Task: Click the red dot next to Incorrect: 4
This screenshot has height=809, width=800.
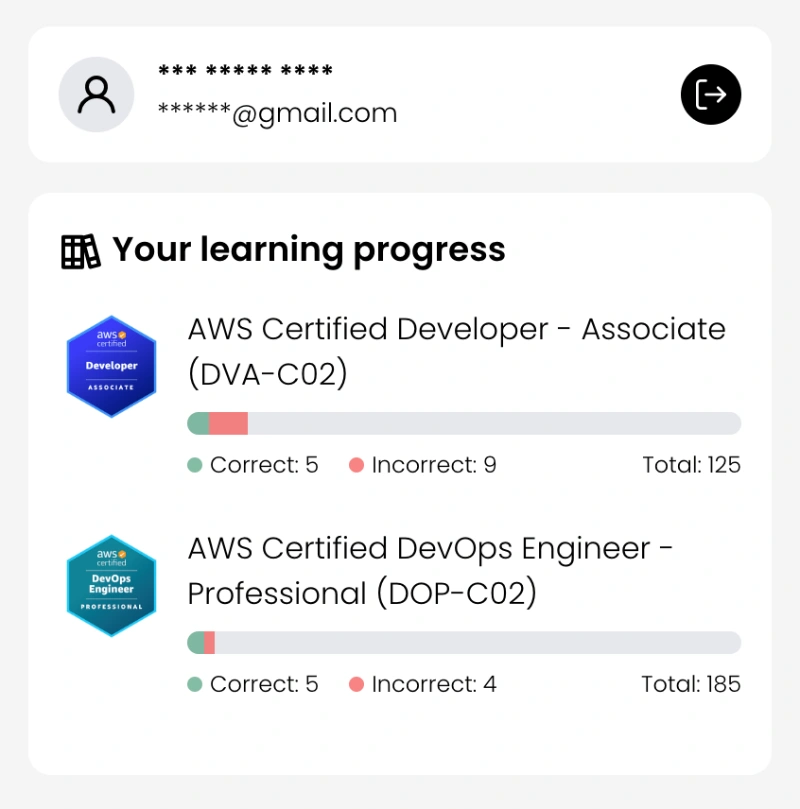Action: click(356, 684)
